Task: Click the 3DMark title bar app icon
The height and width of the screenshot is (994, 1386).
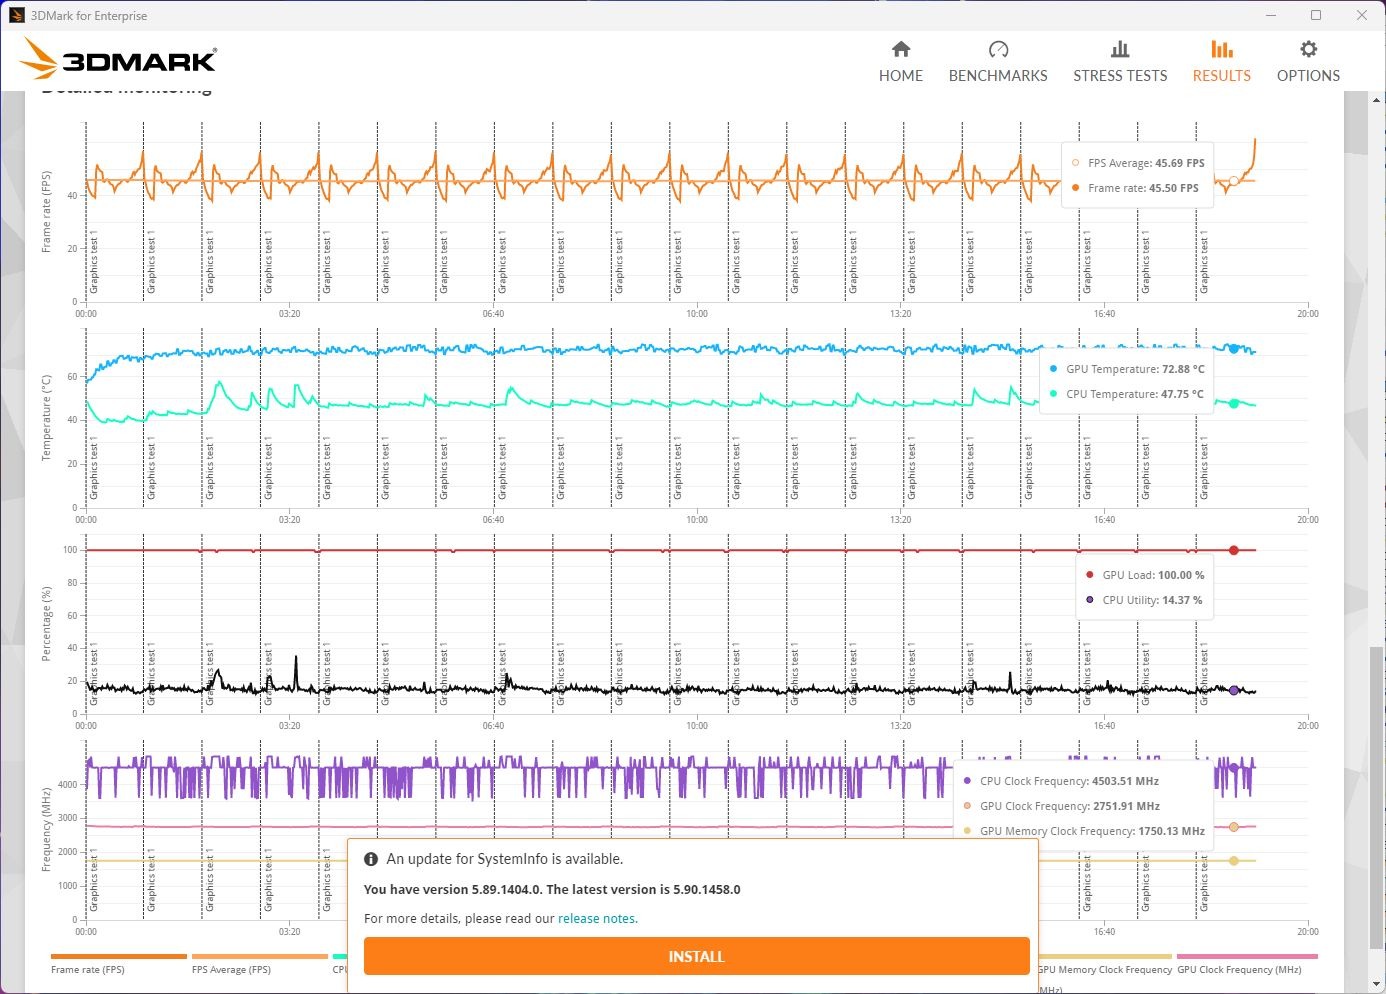Action: [16, 15]
